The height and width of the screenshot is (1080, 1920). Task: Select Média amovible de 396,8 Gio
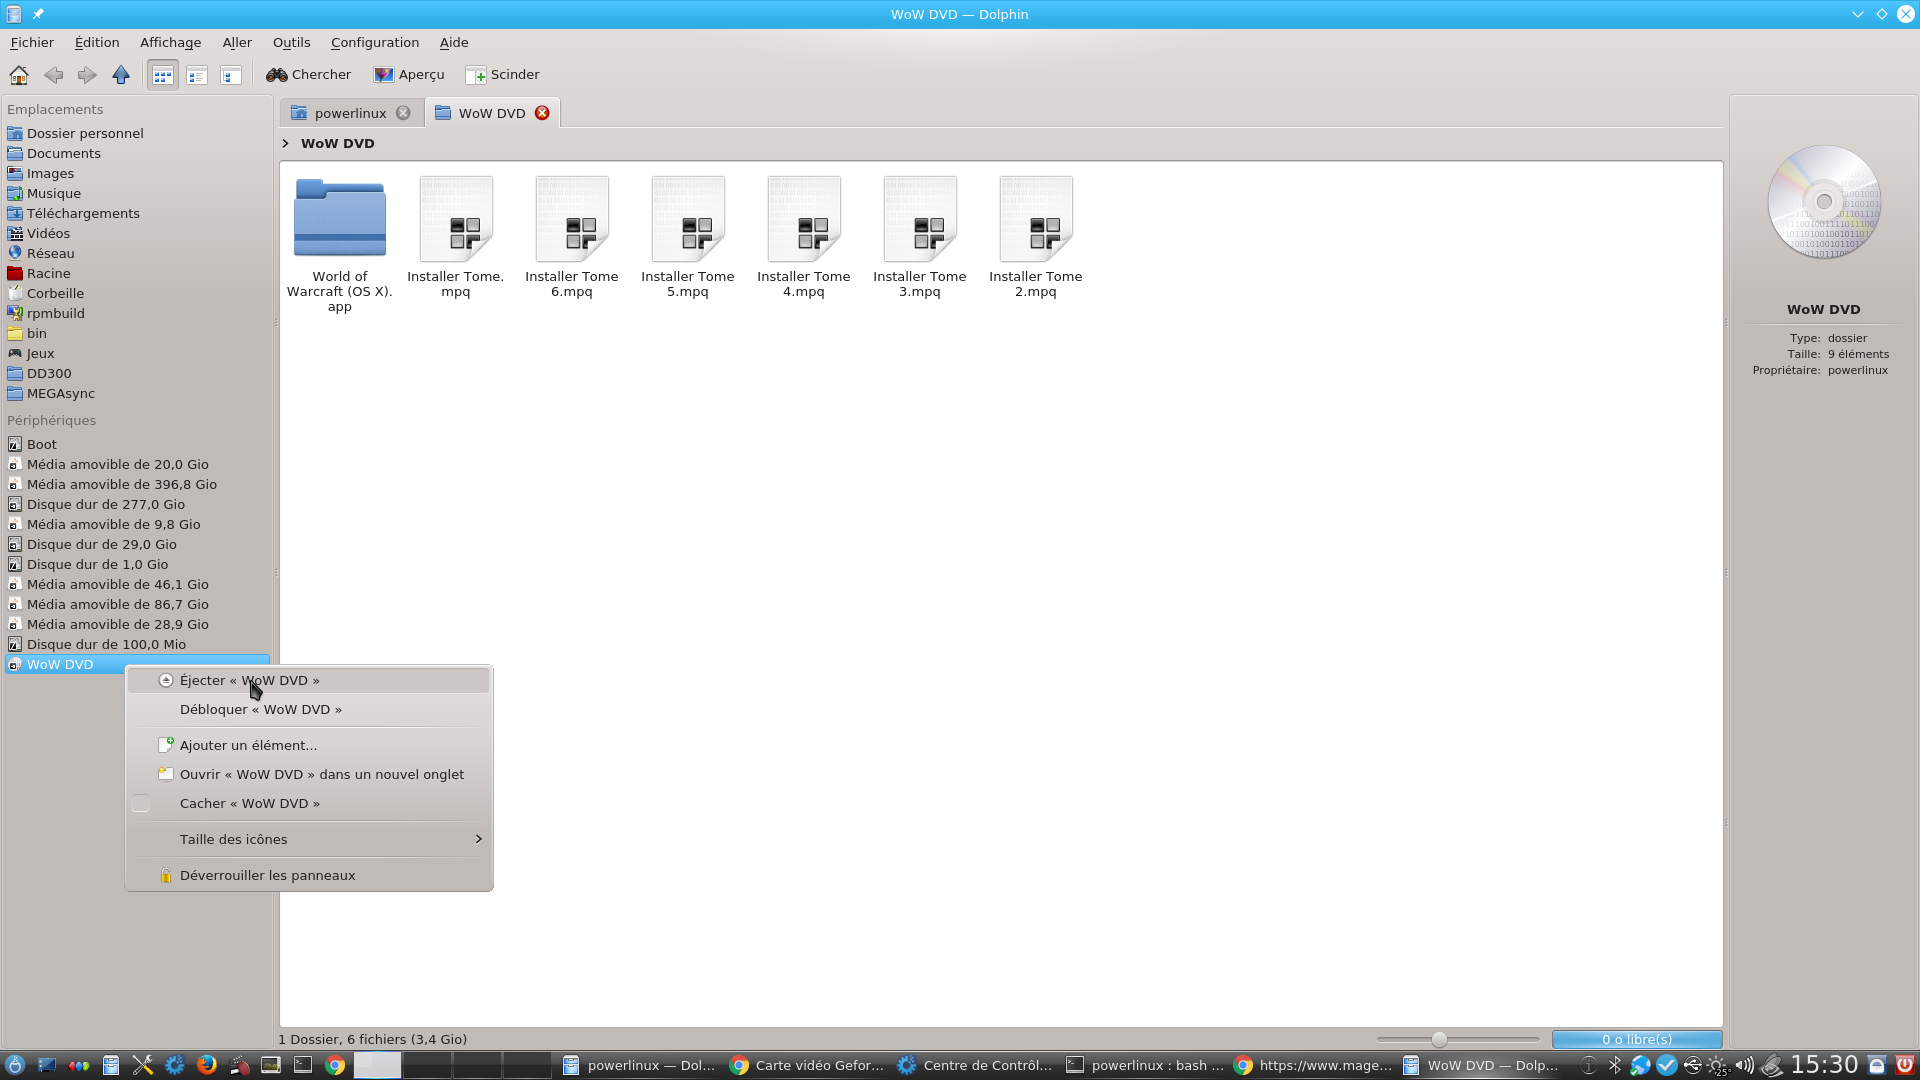(x=137, y=484)
